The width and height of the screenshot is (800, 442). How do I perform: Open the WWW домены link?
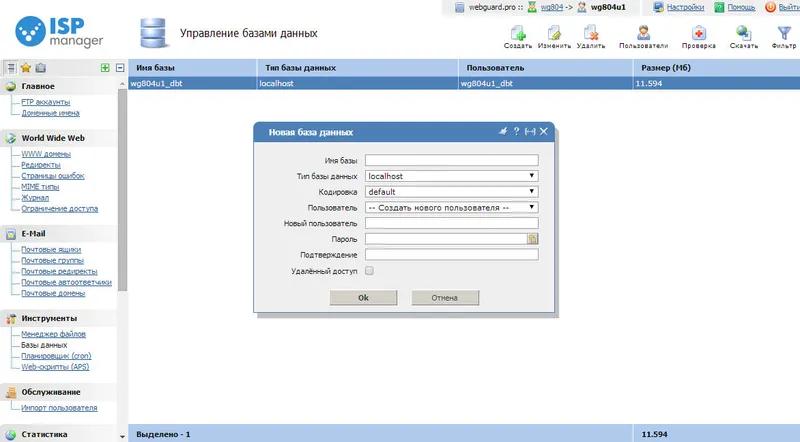point(46,154)
